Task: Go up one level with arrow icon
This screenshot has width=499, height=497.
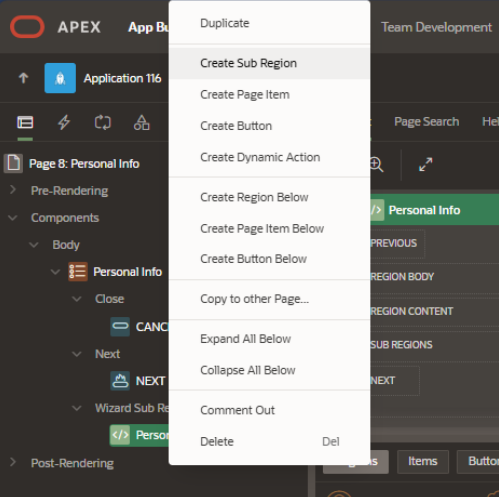Action: pos(23,78)
